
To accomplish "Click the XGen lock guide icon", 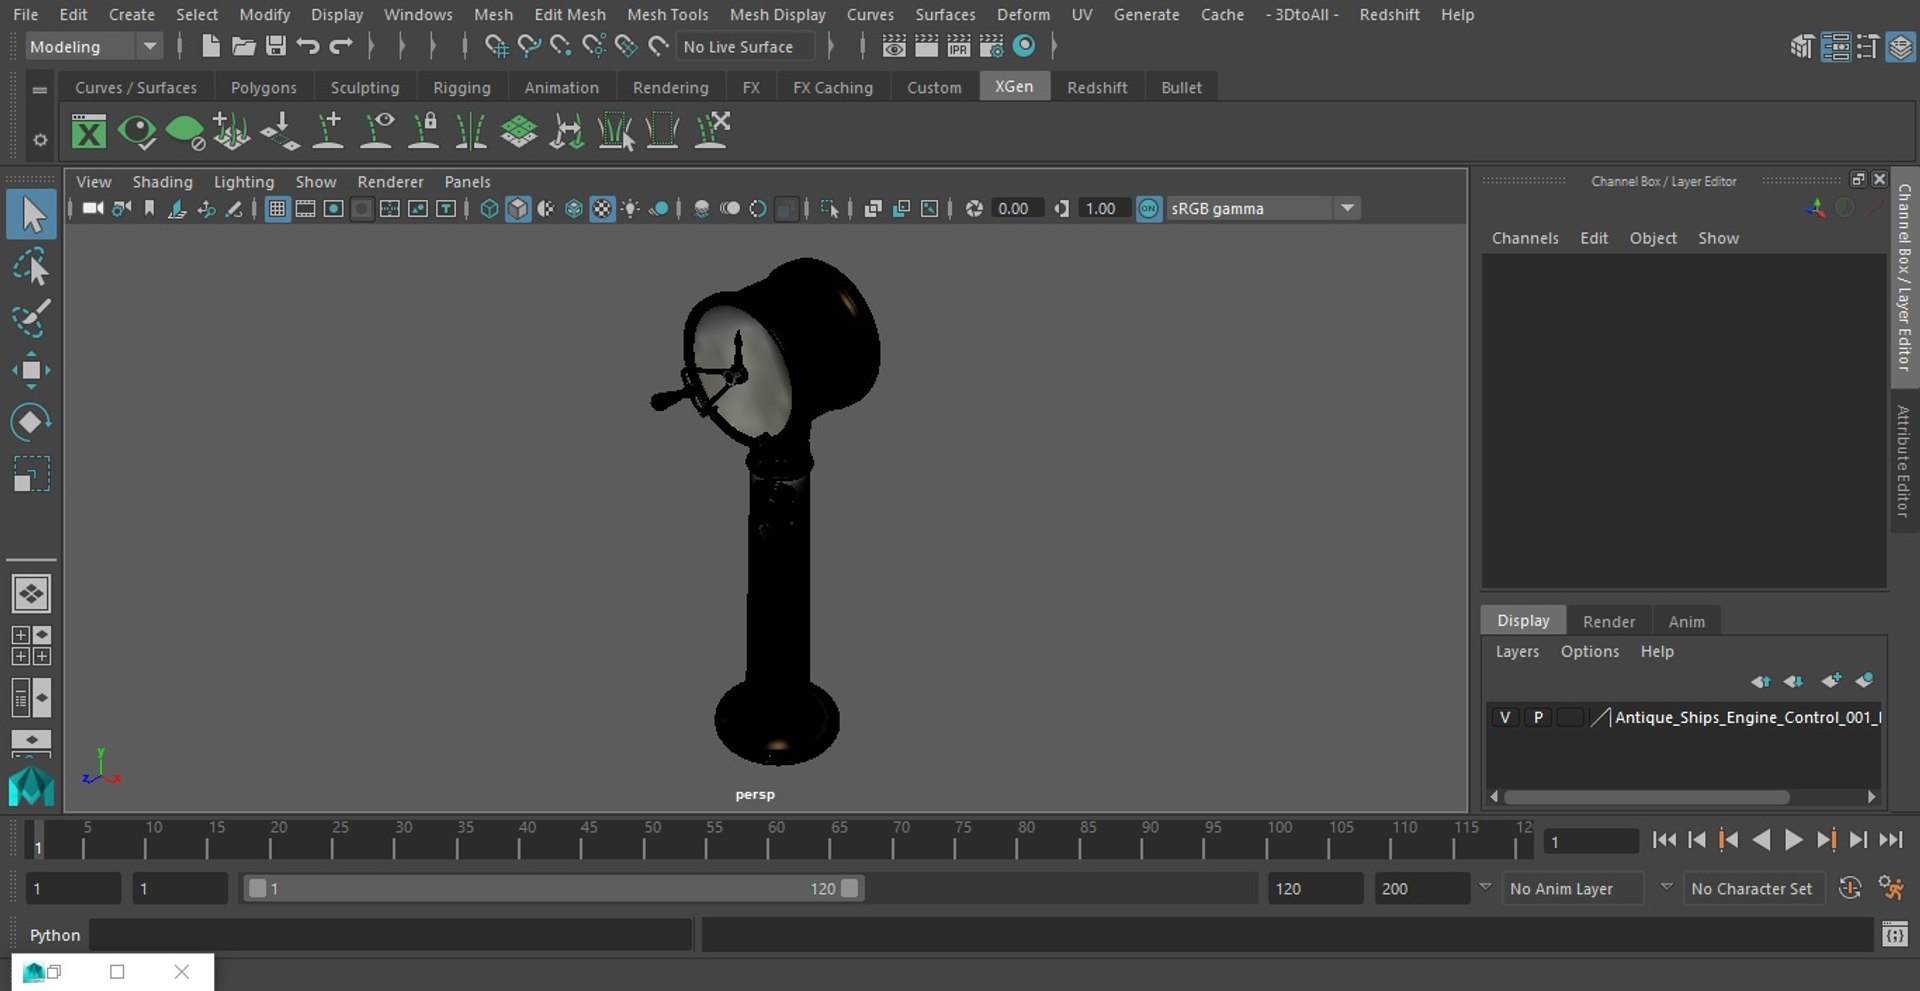I will (x=424, y=131).
